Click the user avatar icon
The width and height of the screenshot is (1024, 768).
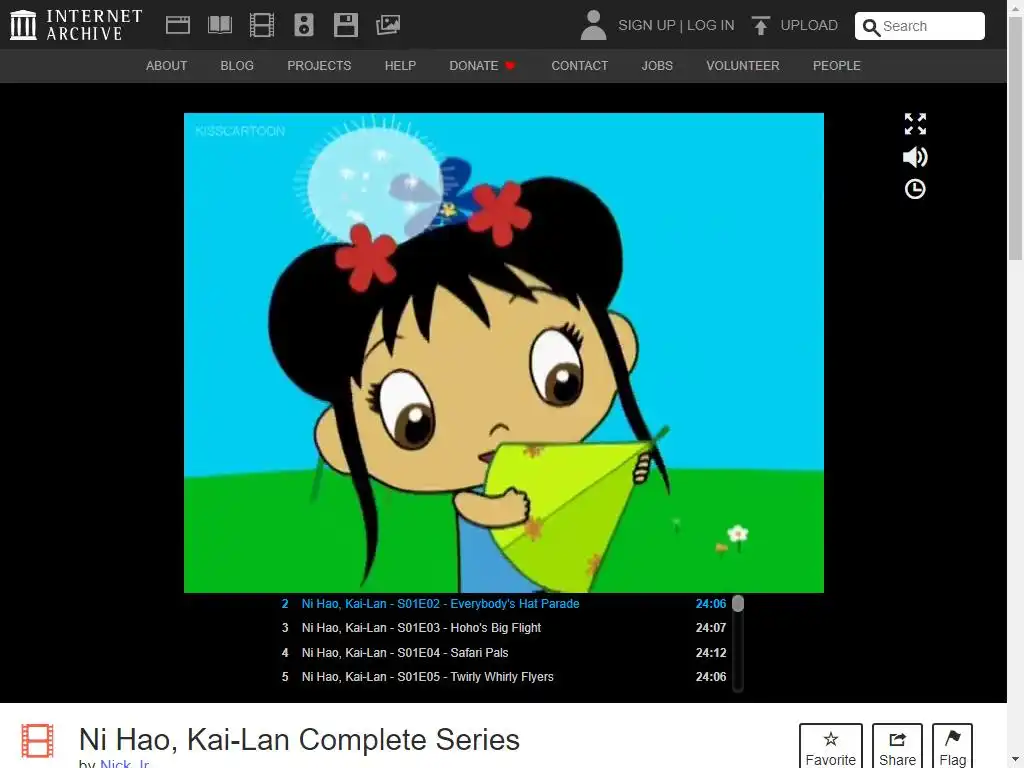(593, 25)
